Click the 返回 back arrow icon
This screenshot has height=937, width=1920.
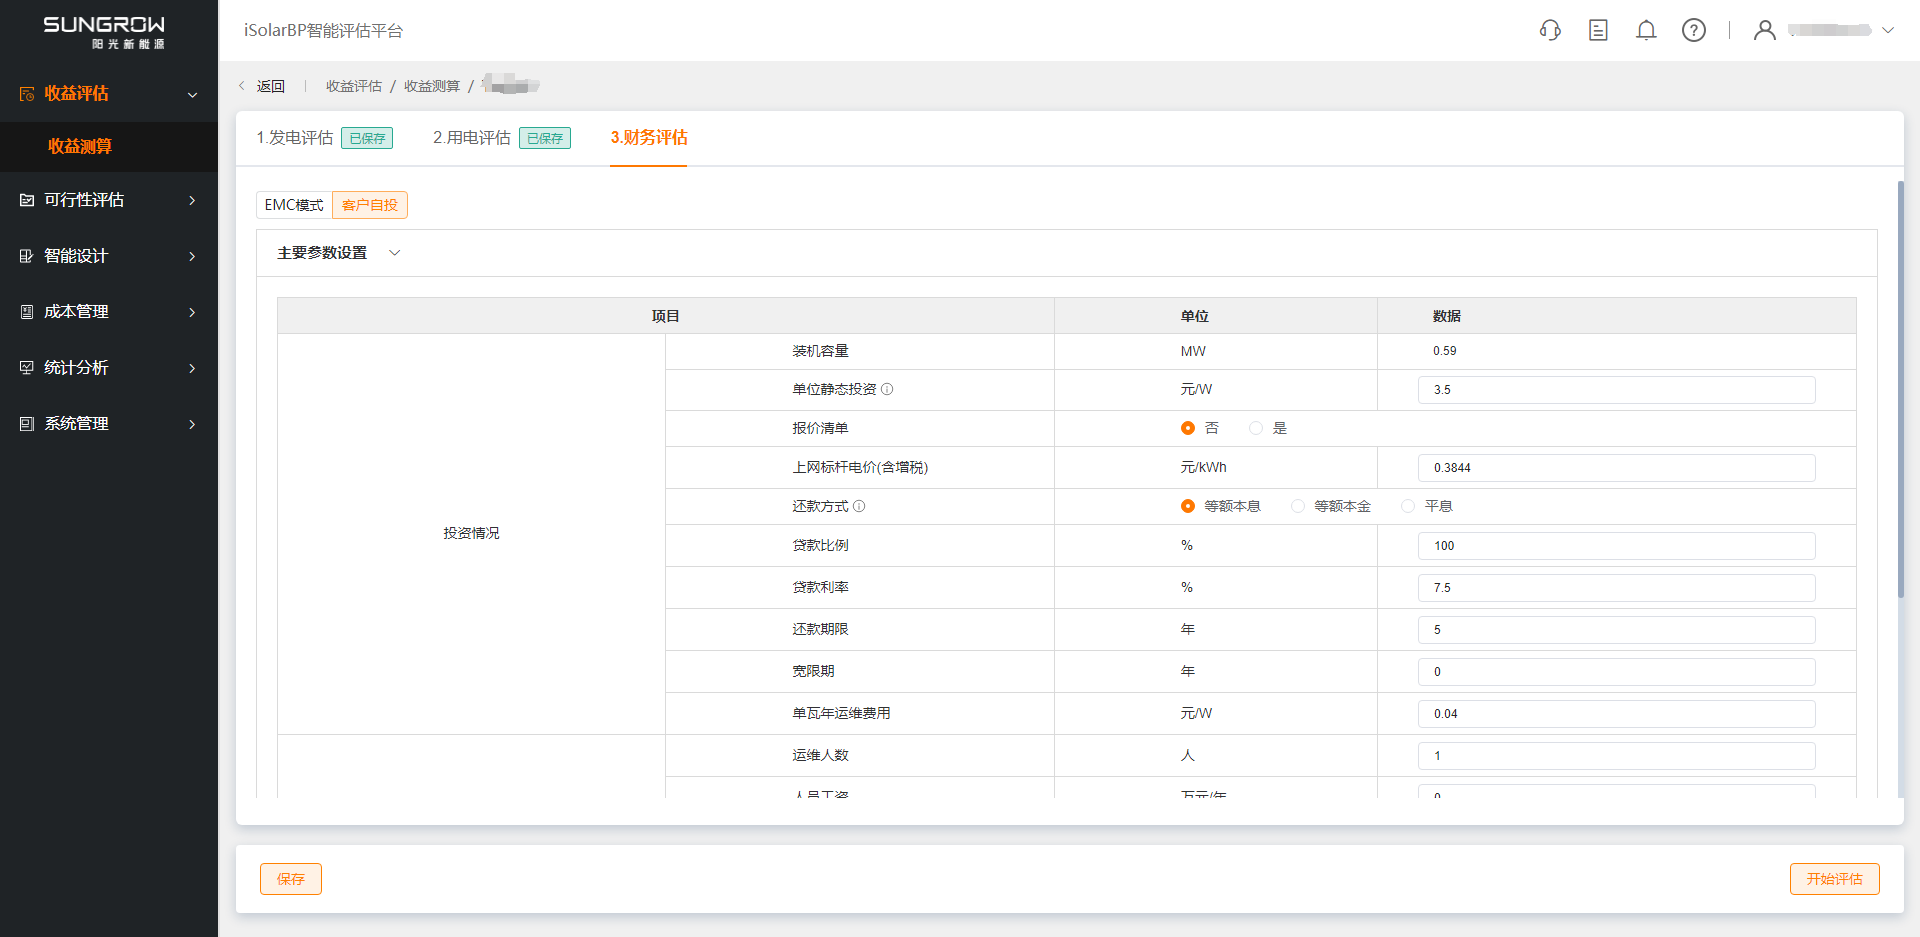242,86
